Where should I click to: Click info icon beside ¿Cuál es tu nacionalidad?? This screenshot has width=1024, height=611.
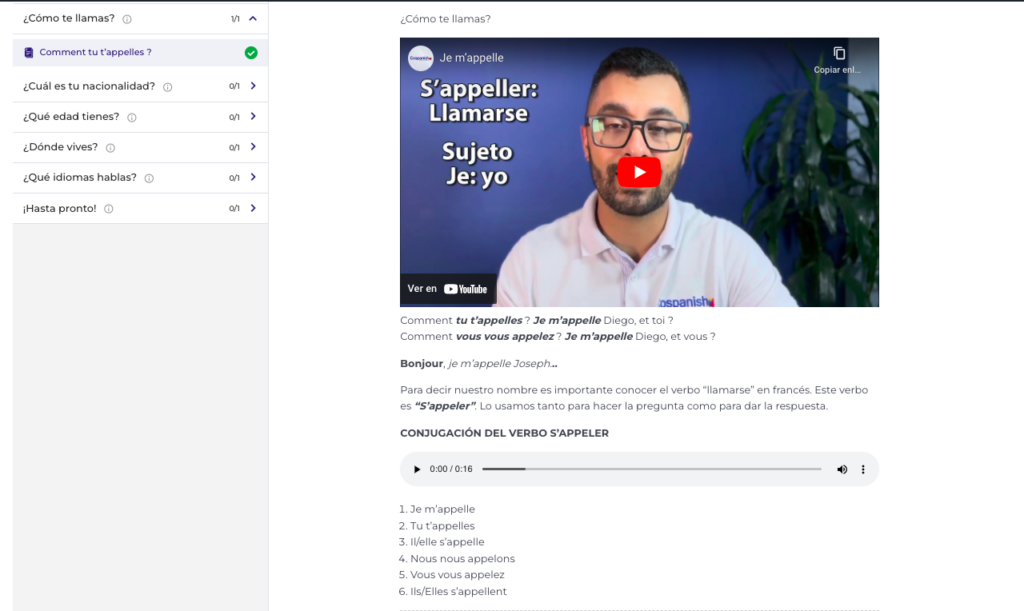[168, 87]
